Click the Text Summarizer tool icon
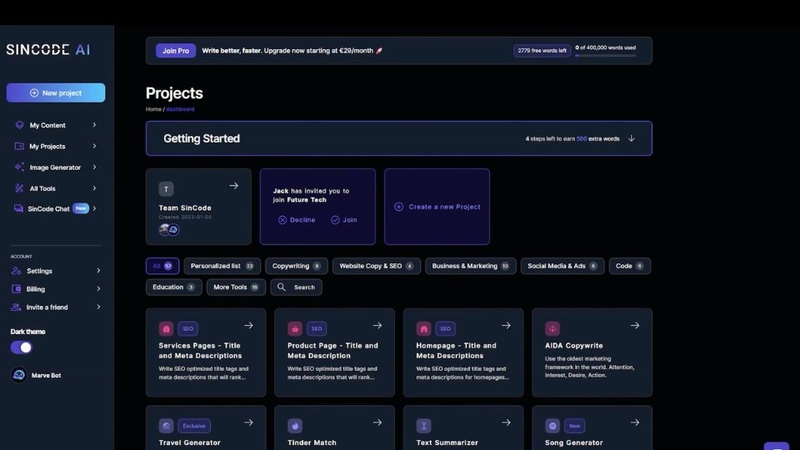Viewport: 800px width, 450px height. coord(423,426)
